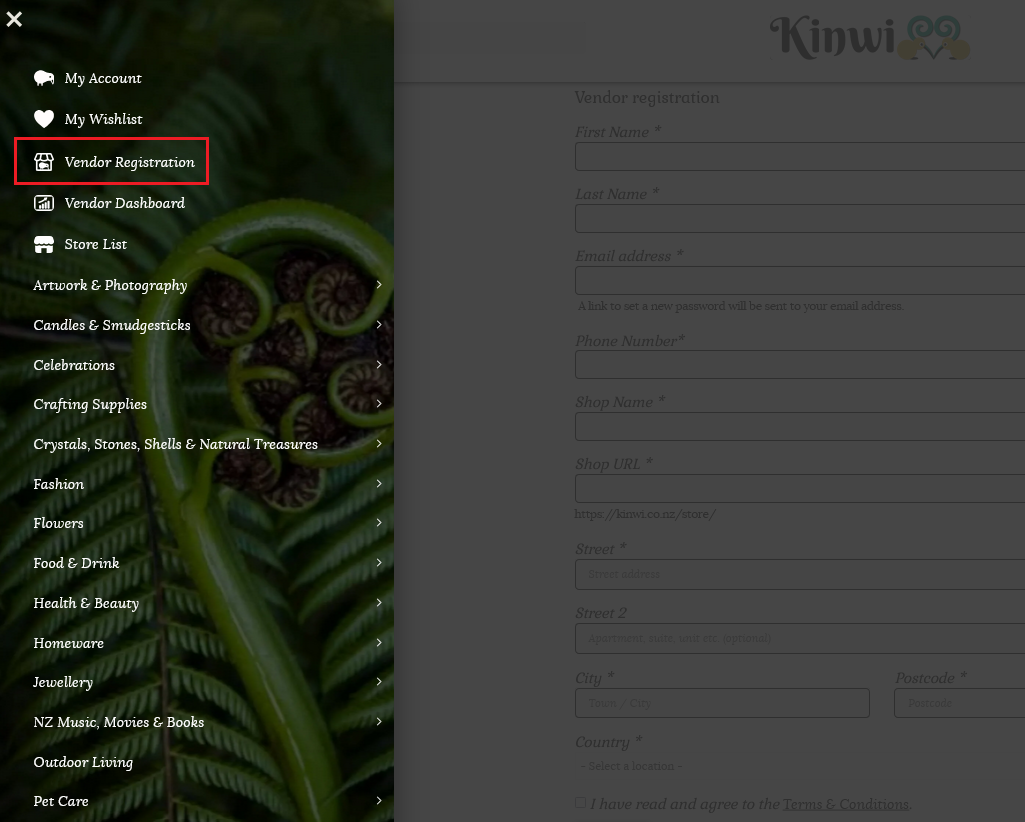
Task: Expand the Candles & Smudgesticks chevron
Action: coord(379,325)
